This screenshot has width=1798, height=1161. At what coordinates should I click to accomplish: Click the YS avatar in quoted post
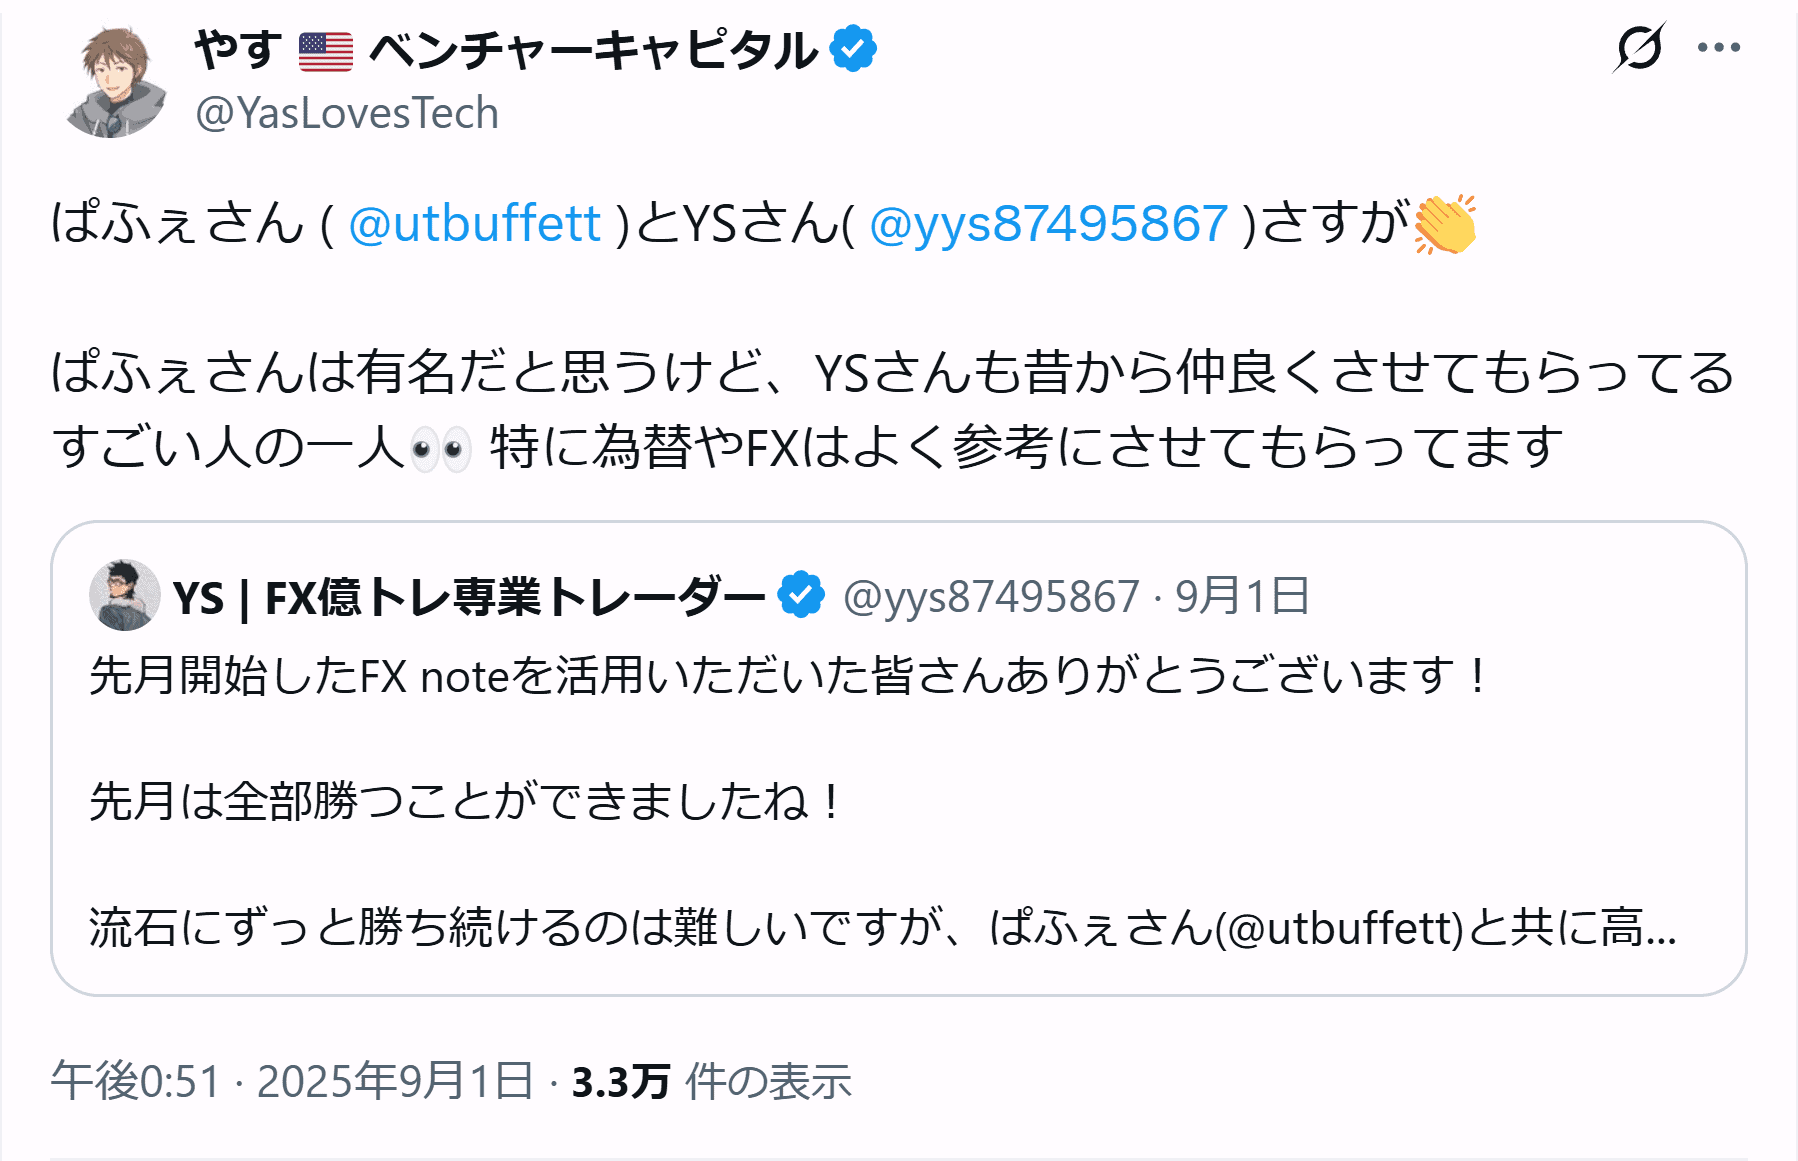pos(125,596)
